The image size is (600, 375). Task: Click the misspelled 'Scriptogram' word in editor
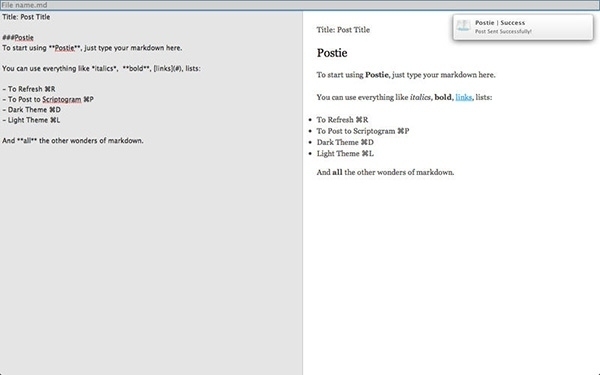(62, 99)
